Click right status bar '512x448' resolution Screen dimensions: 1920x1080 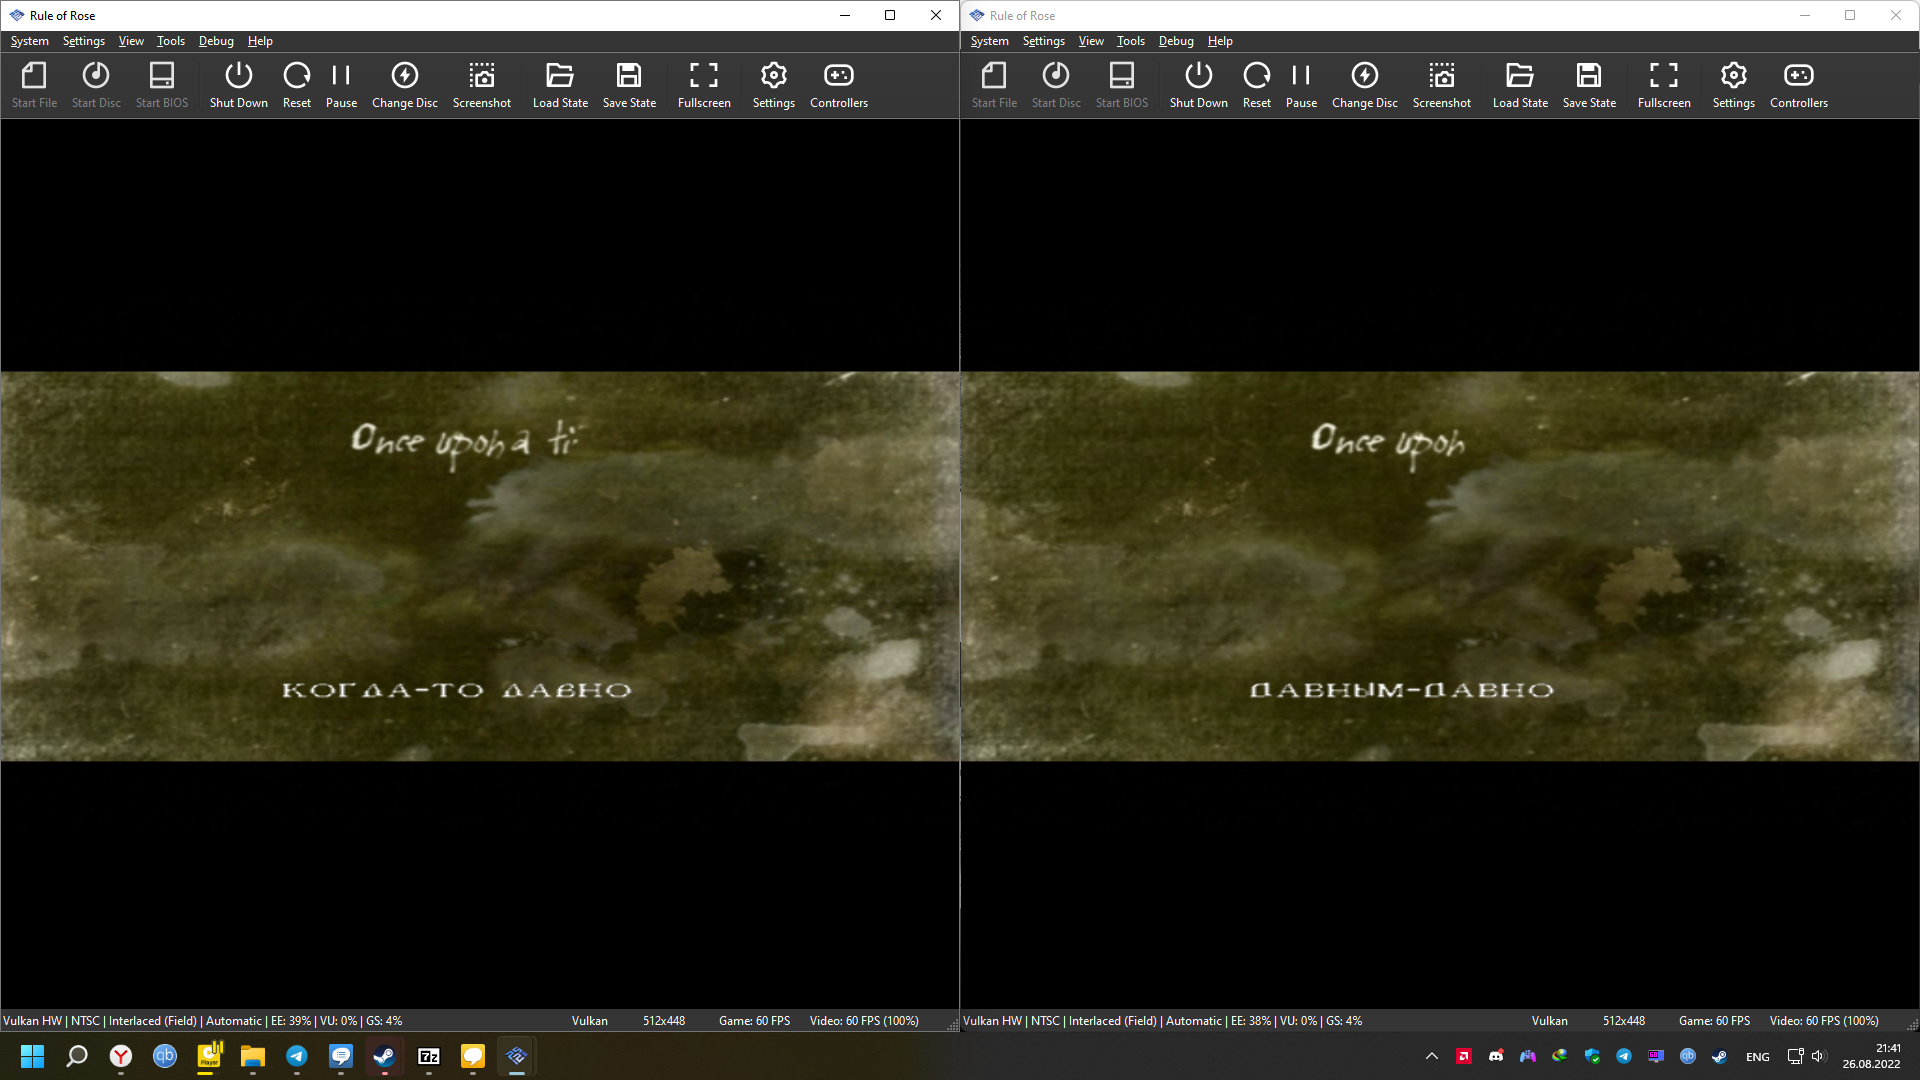click(1624, 1021)
